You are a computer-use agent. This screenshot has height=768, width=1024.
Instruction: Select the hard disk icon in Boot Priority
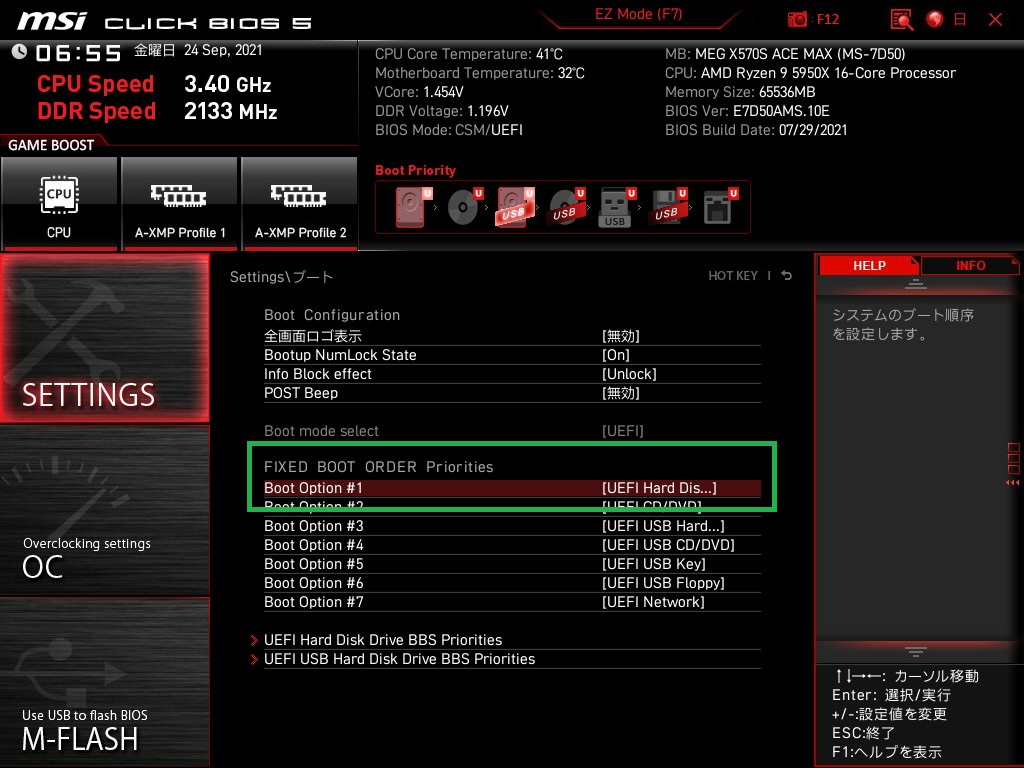[x=411, y=207]
